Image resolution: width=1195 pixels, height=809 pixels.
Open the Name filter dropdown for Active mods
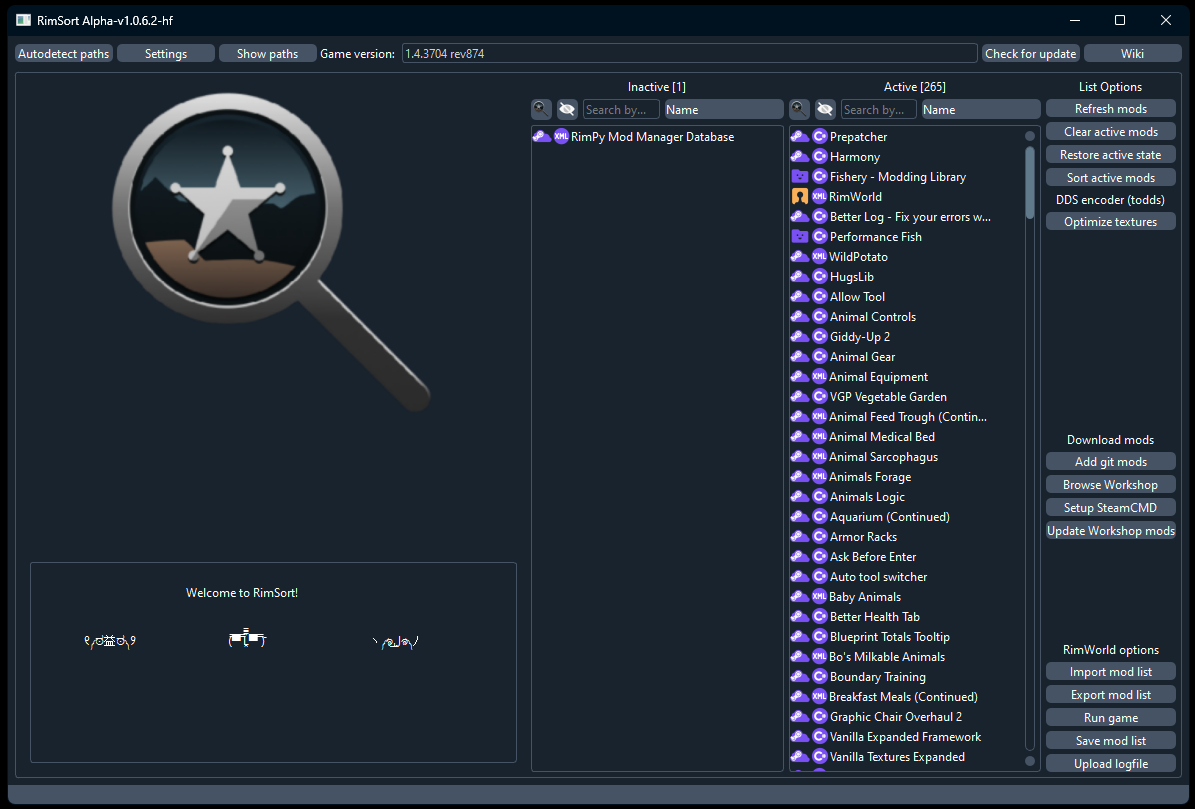(981, 110)
